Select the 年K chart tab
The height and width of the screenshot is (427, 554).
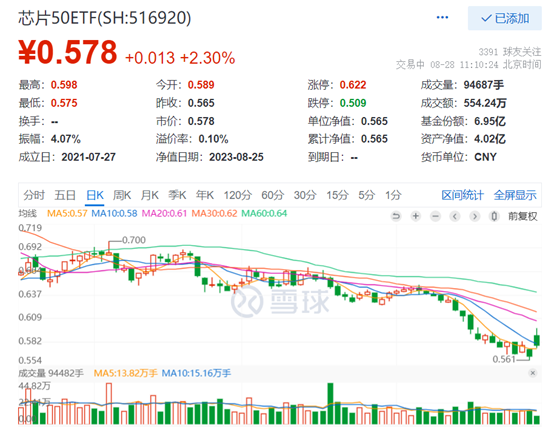click(205, 195)
